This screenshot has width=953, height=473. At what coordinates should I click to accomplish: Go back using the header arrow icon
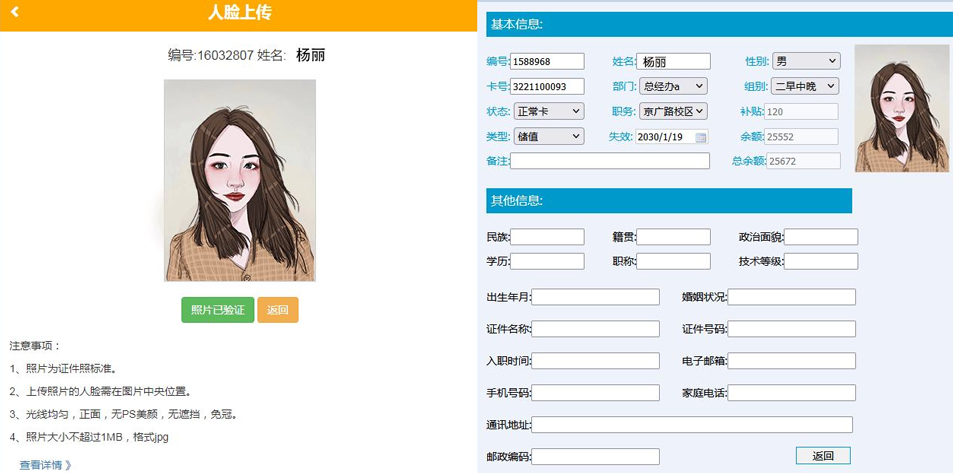[15, 12]
